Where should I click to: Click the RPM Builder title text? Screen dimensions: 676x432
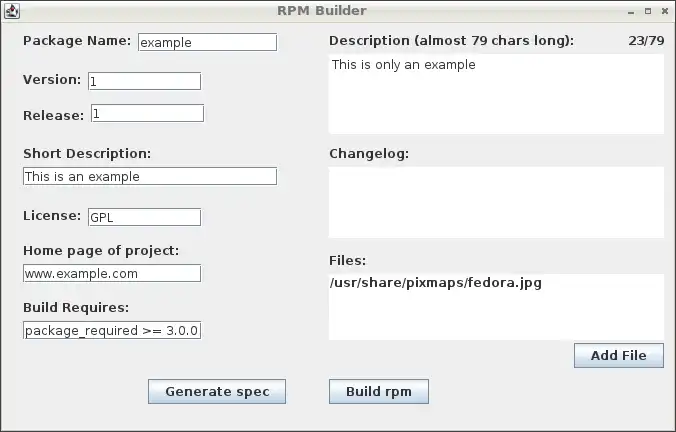pos(322,11)
